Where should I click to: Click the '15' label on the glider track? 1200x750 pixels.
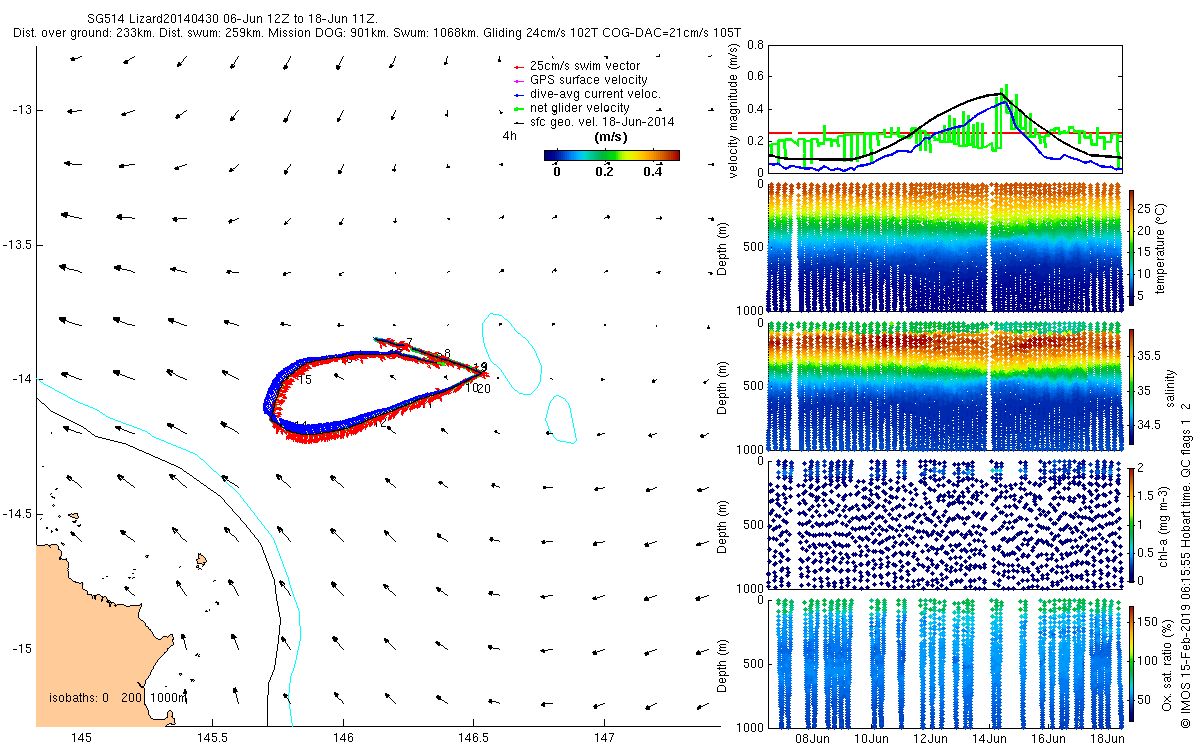[306, 381]
